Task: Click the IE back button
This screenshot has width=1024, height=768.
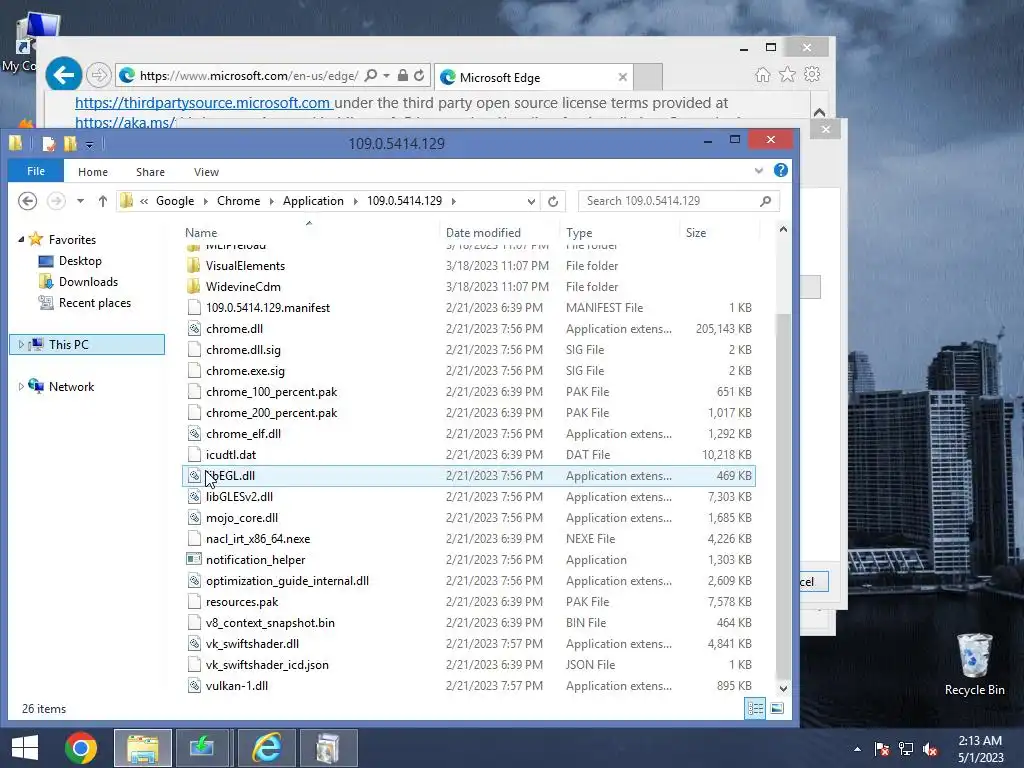Action: click(x=63, y=75)
